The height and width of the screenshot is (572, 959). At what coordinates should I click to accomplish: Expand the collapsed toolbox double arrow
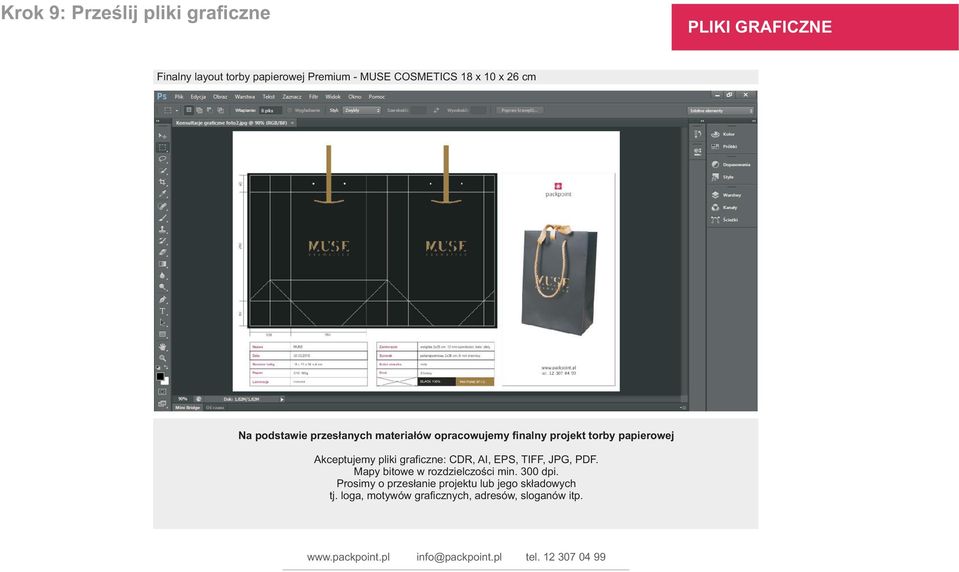tap(158, 122)
